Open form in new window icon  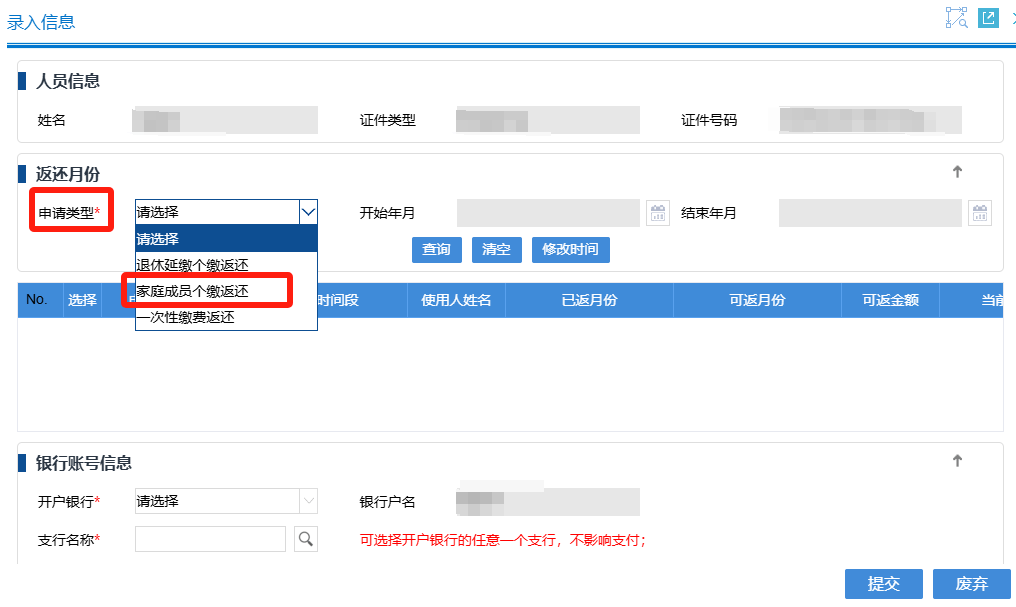pos(988,18)
